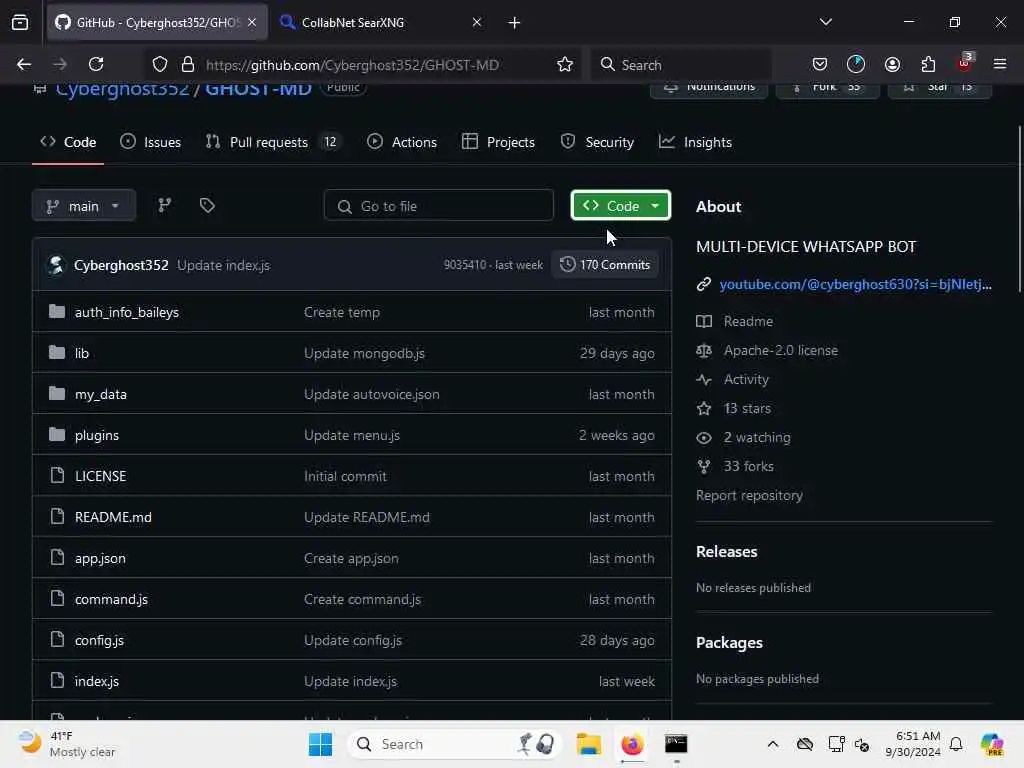
Task: Open Firefox View icon in tab bar
Action: tap(20, 22)
